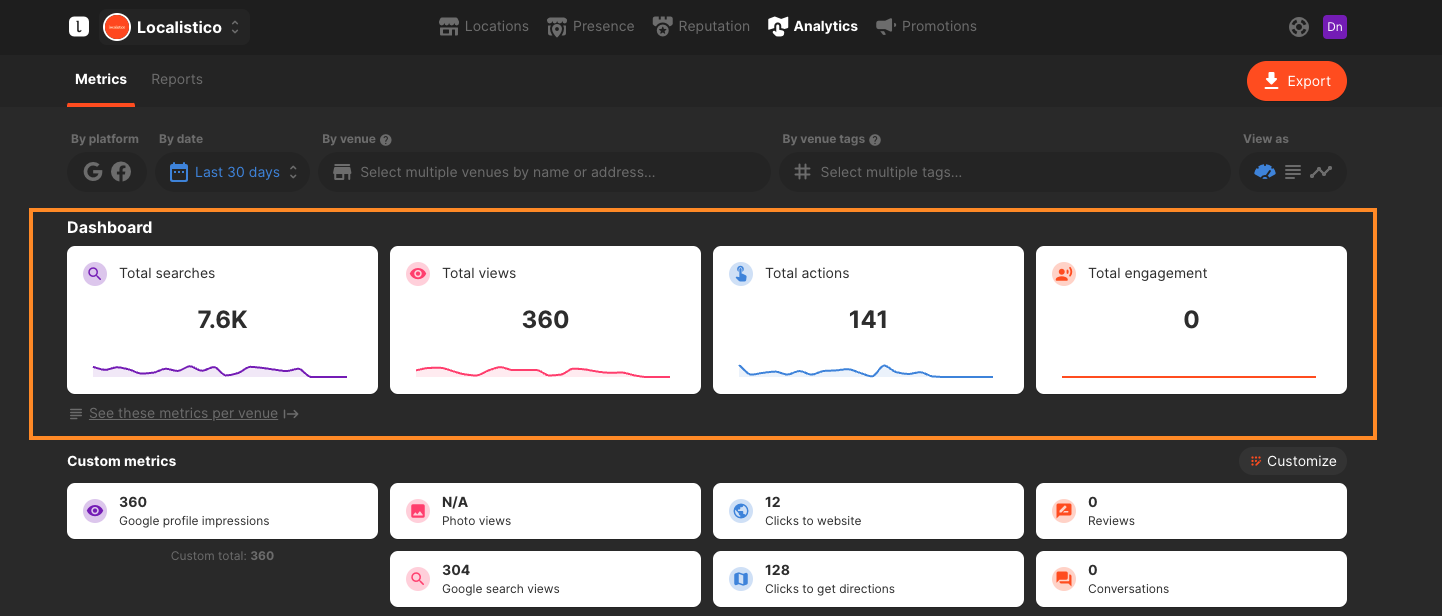
Task: Click the Total searches purple sparkline
Action: 220,371
